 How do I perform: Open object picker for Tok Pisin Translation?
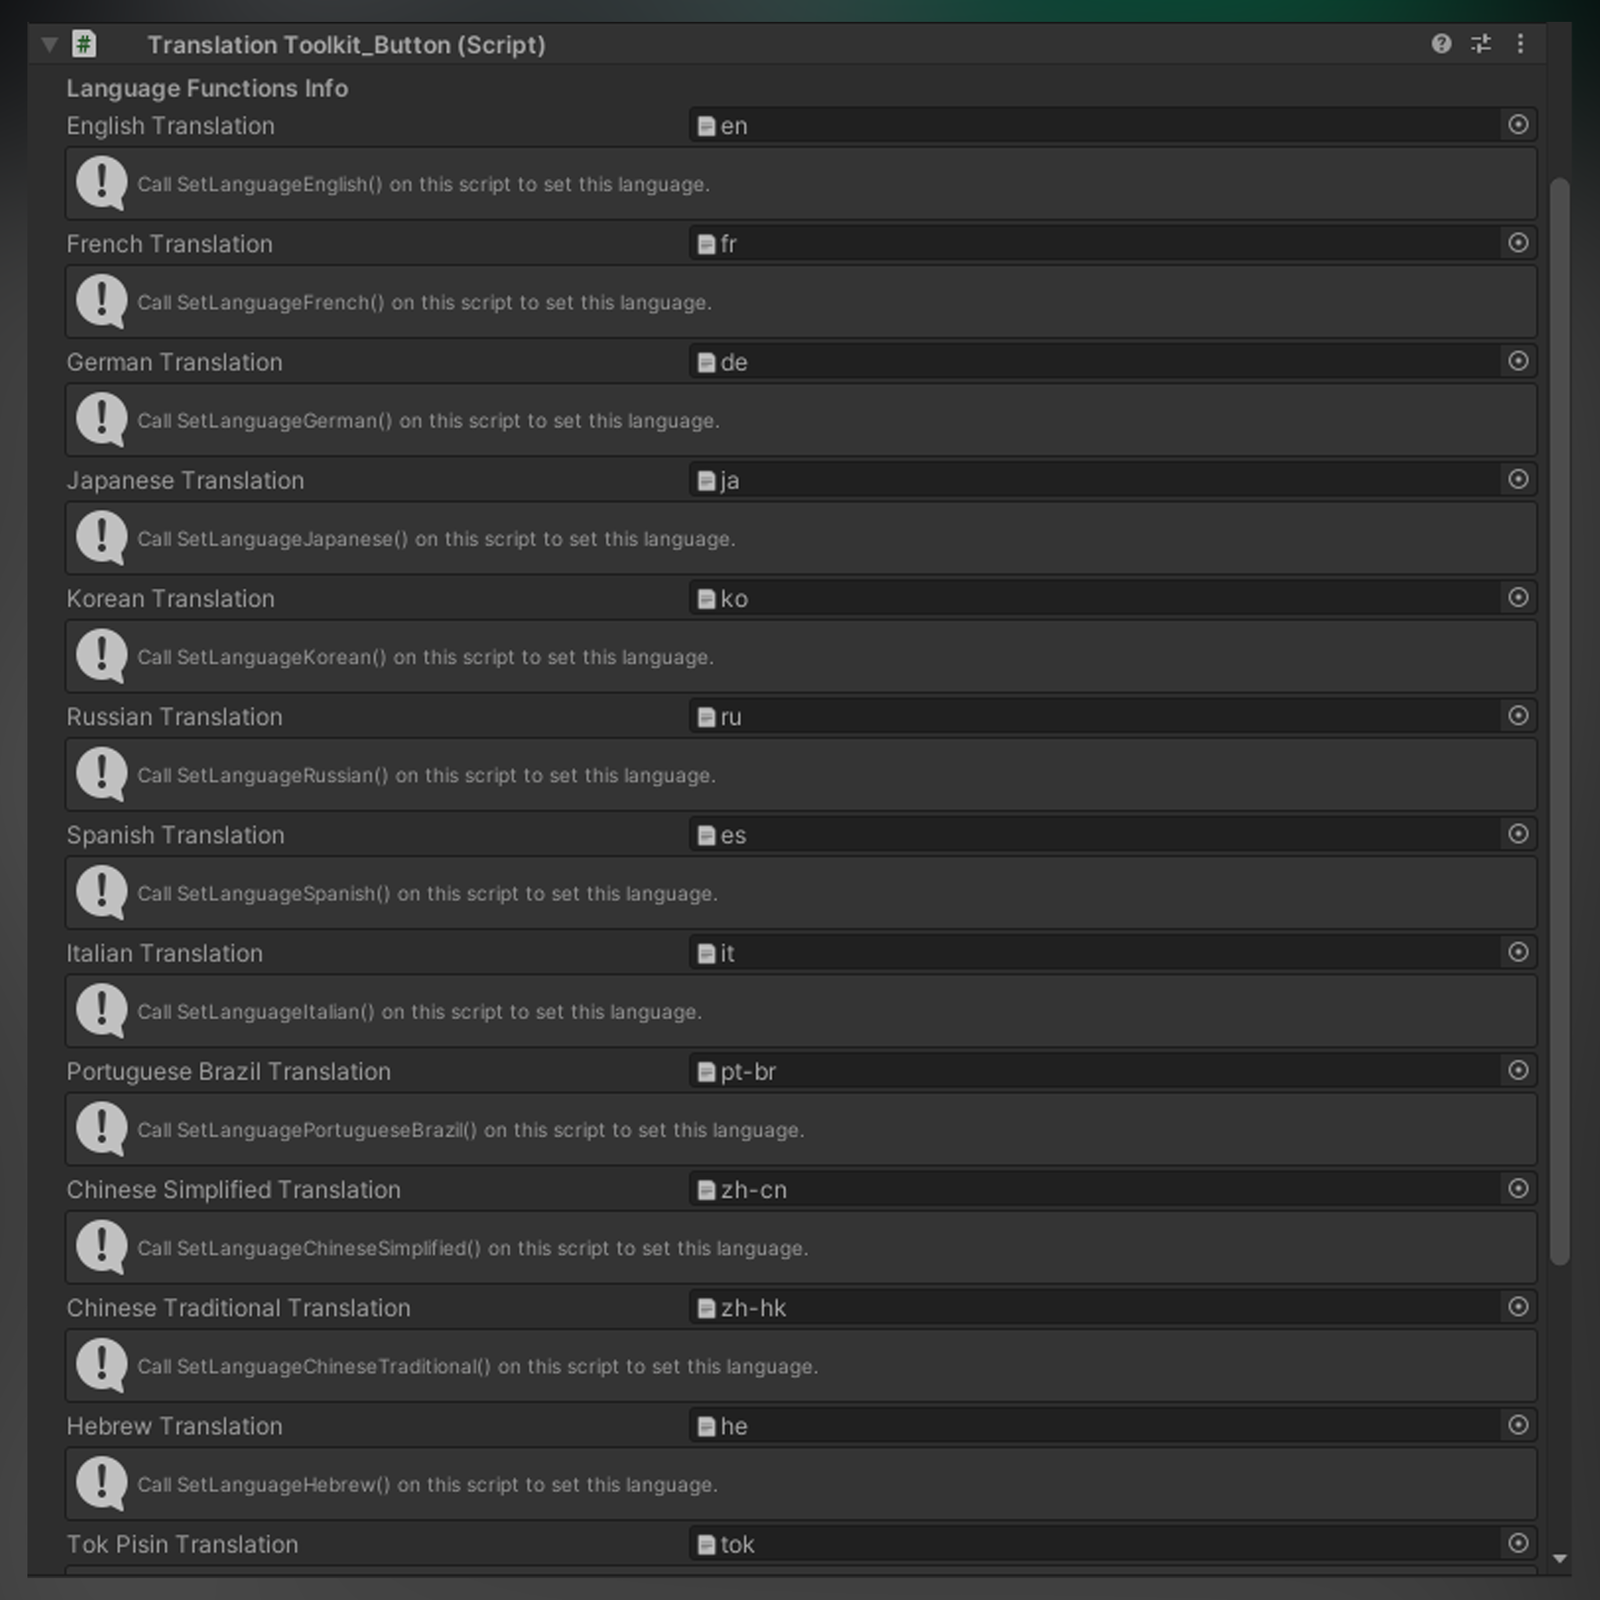[1517, 1544]
